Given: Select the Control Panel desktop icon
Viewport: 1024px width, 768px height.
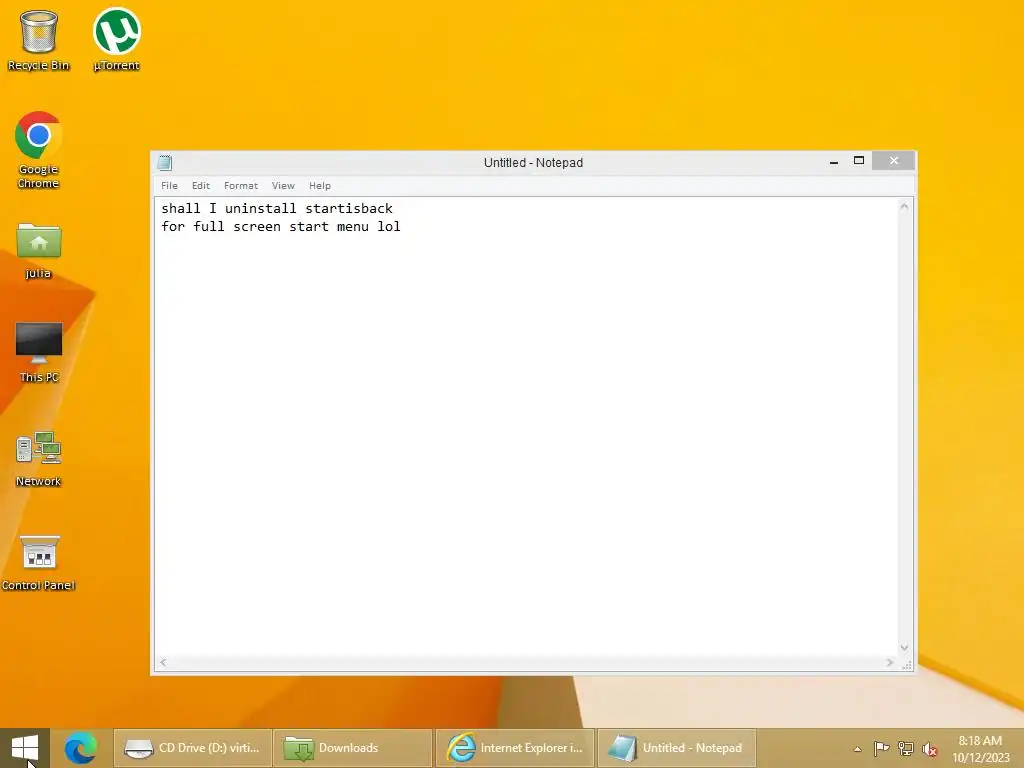Looking at the screenshot, I should pos(39,563).
